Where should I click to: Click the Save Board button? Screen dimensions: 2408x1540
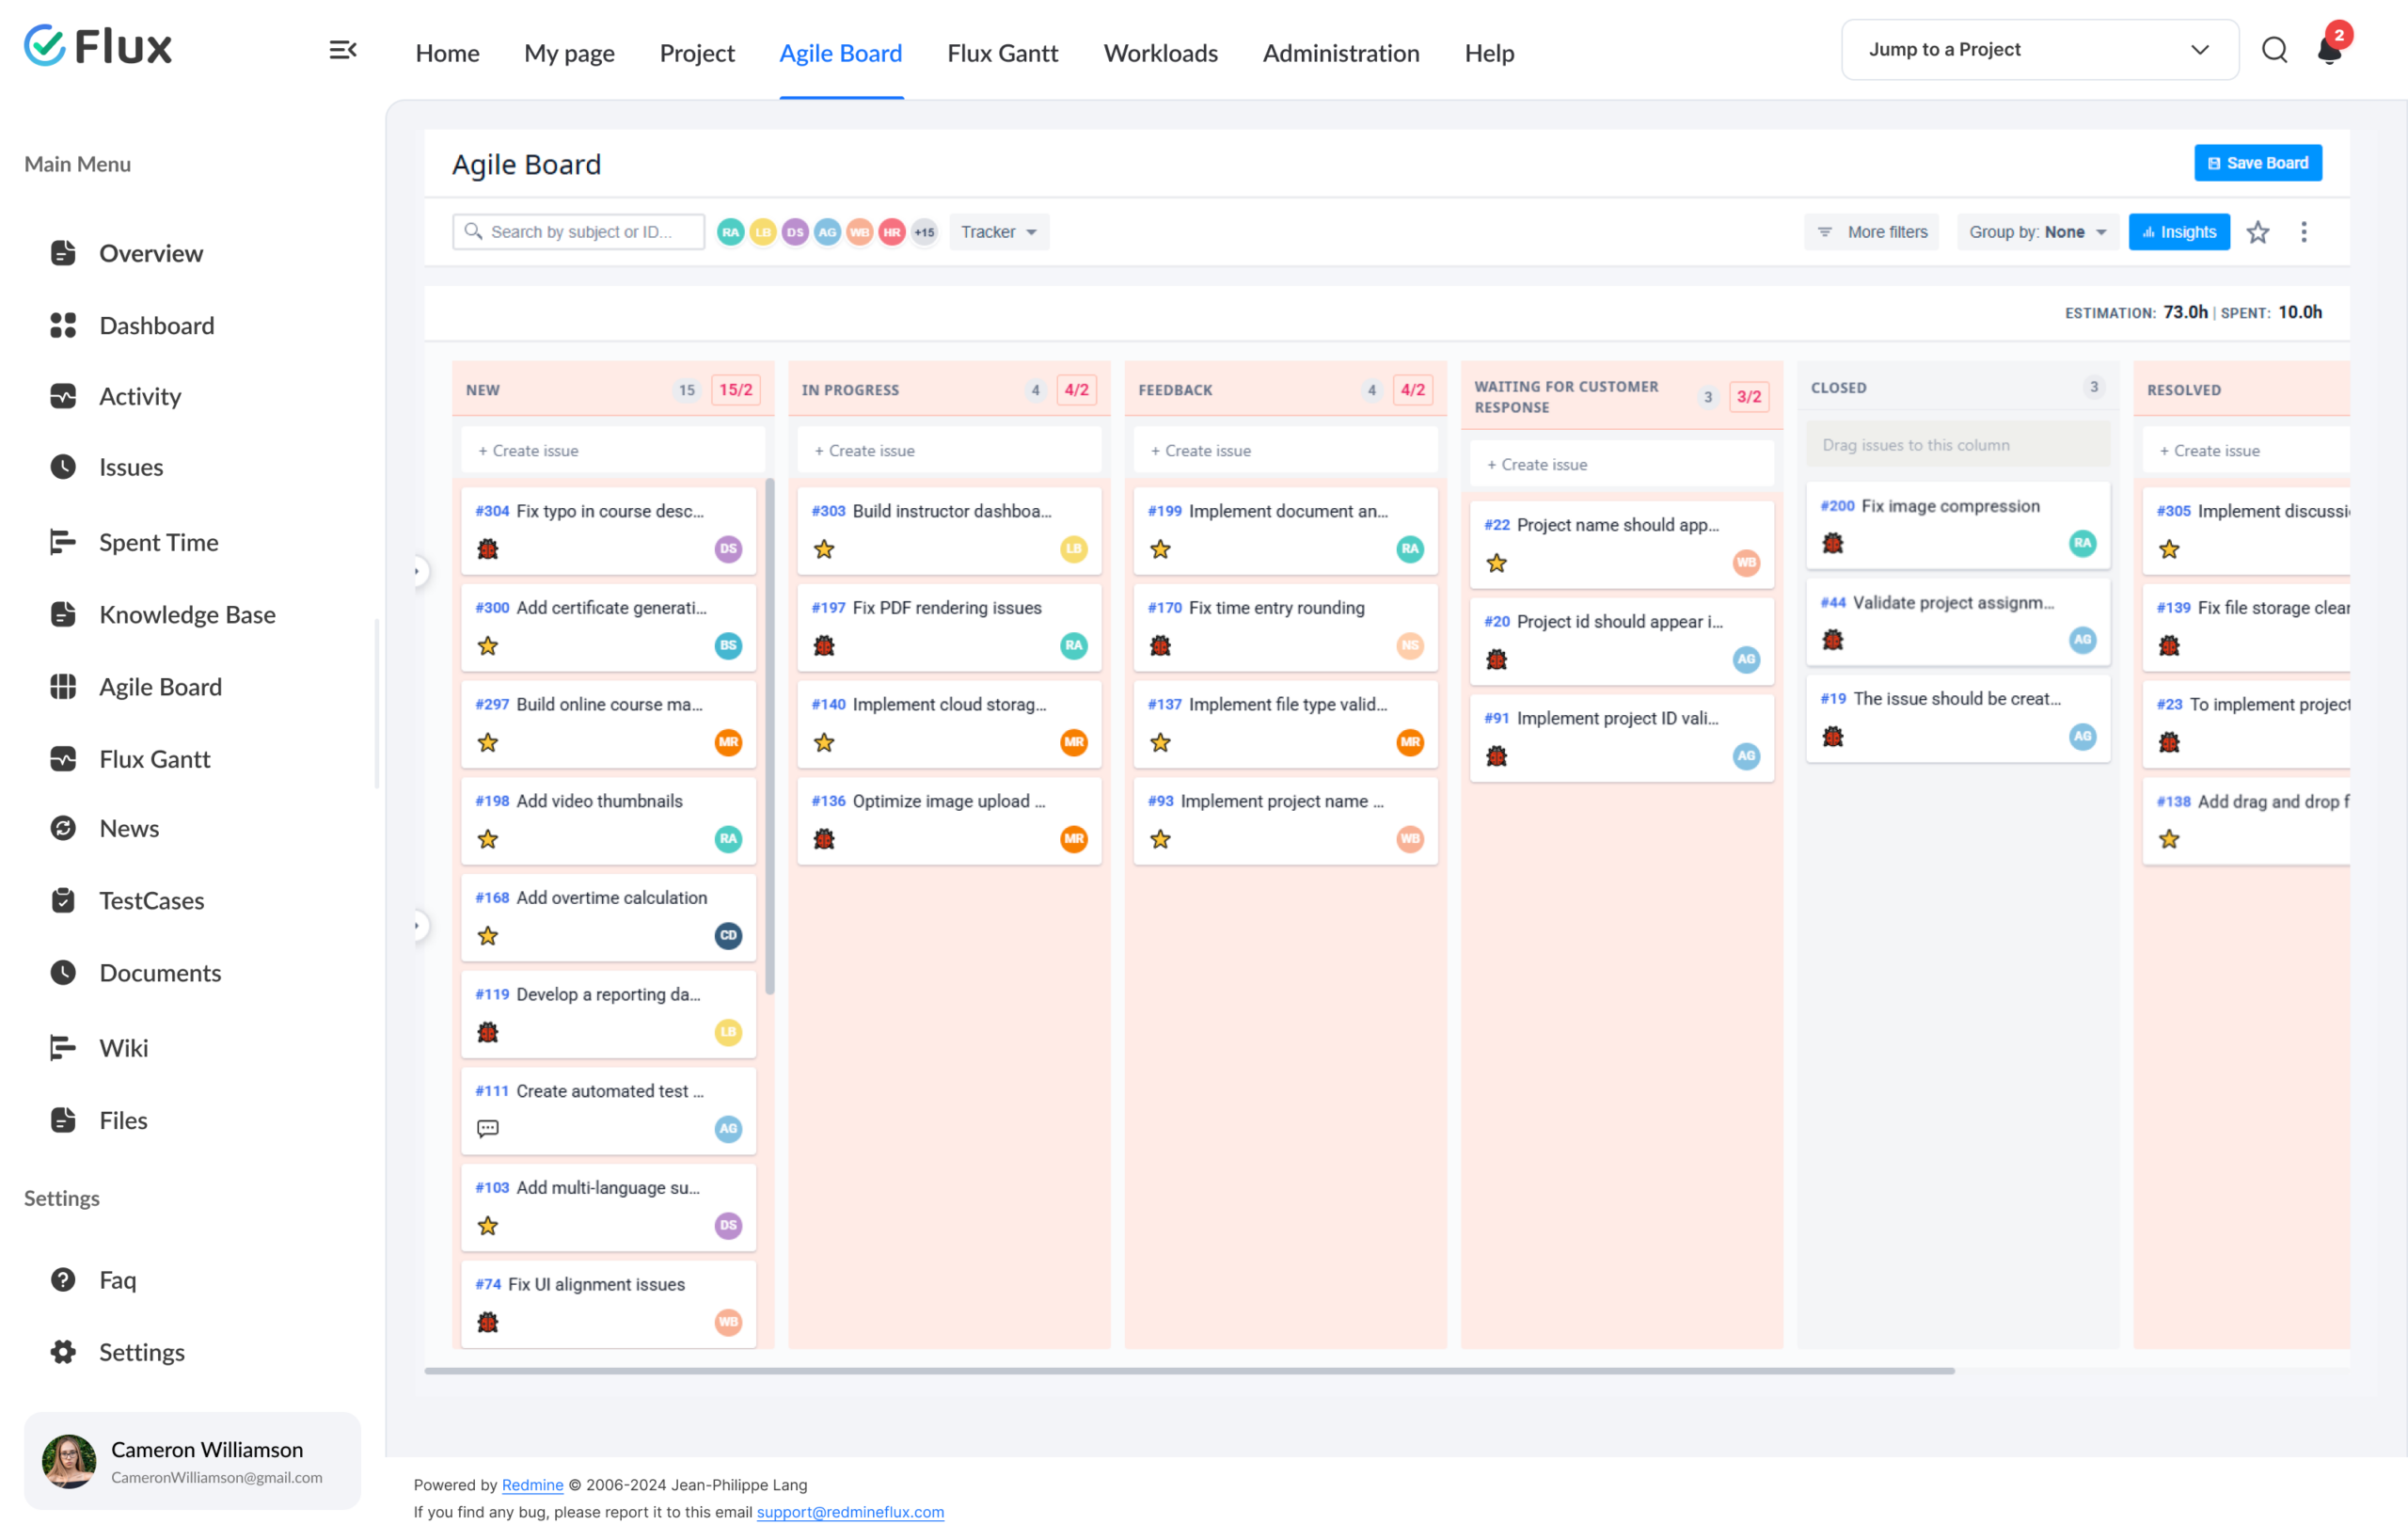[2258, 163]
